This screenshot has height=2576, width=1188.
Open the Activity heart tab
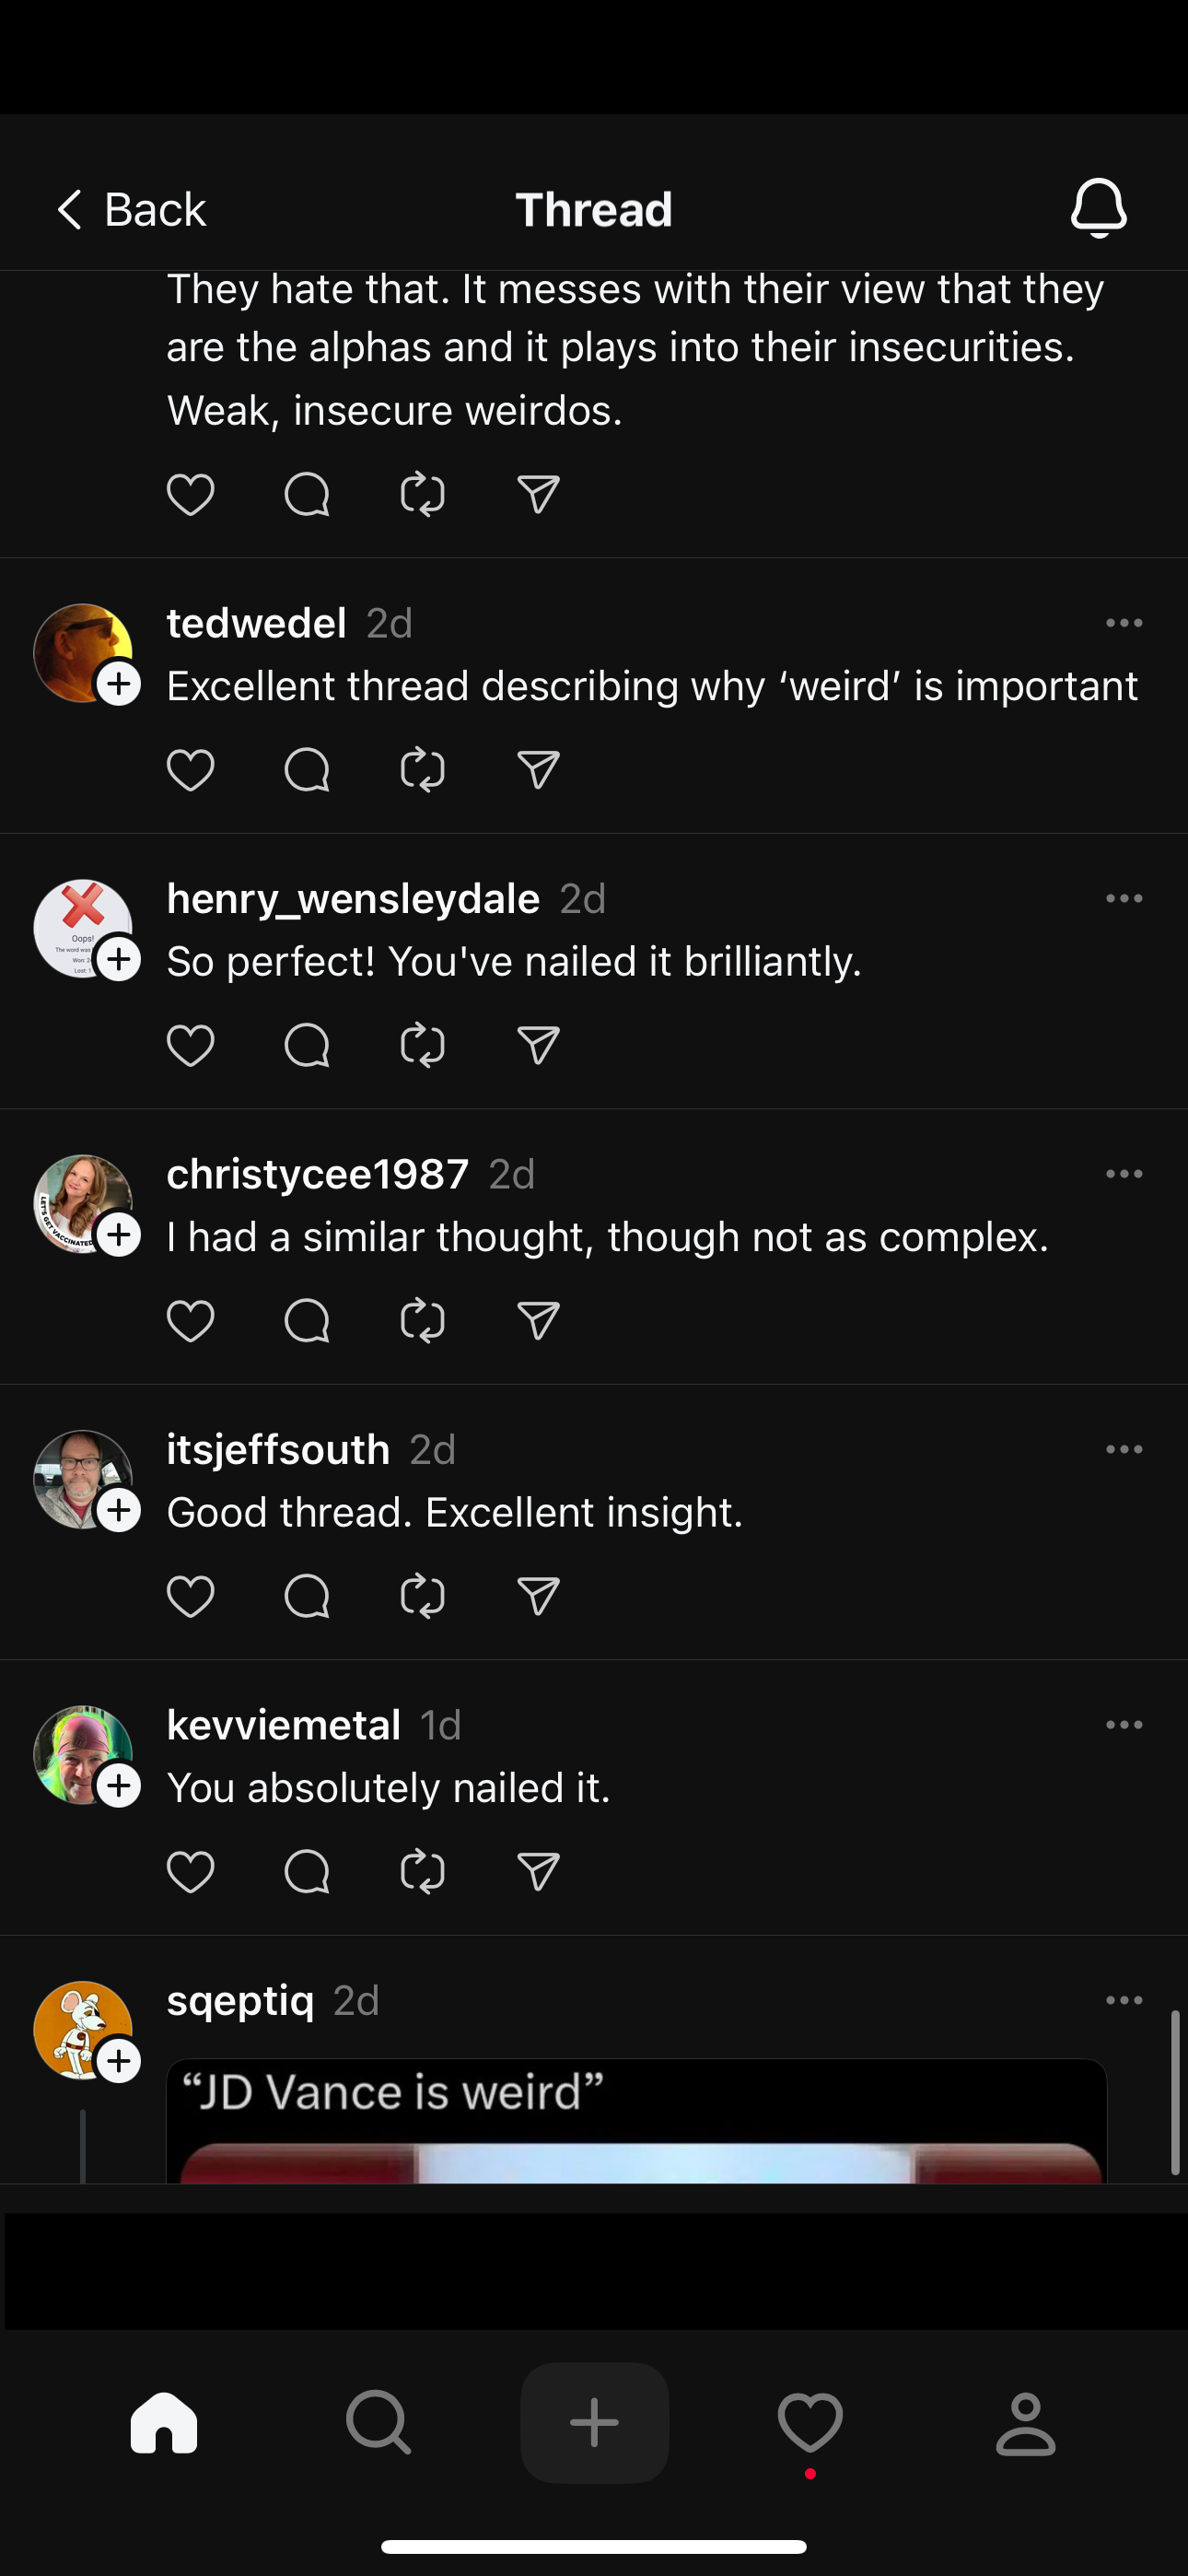coord(810,2423)
